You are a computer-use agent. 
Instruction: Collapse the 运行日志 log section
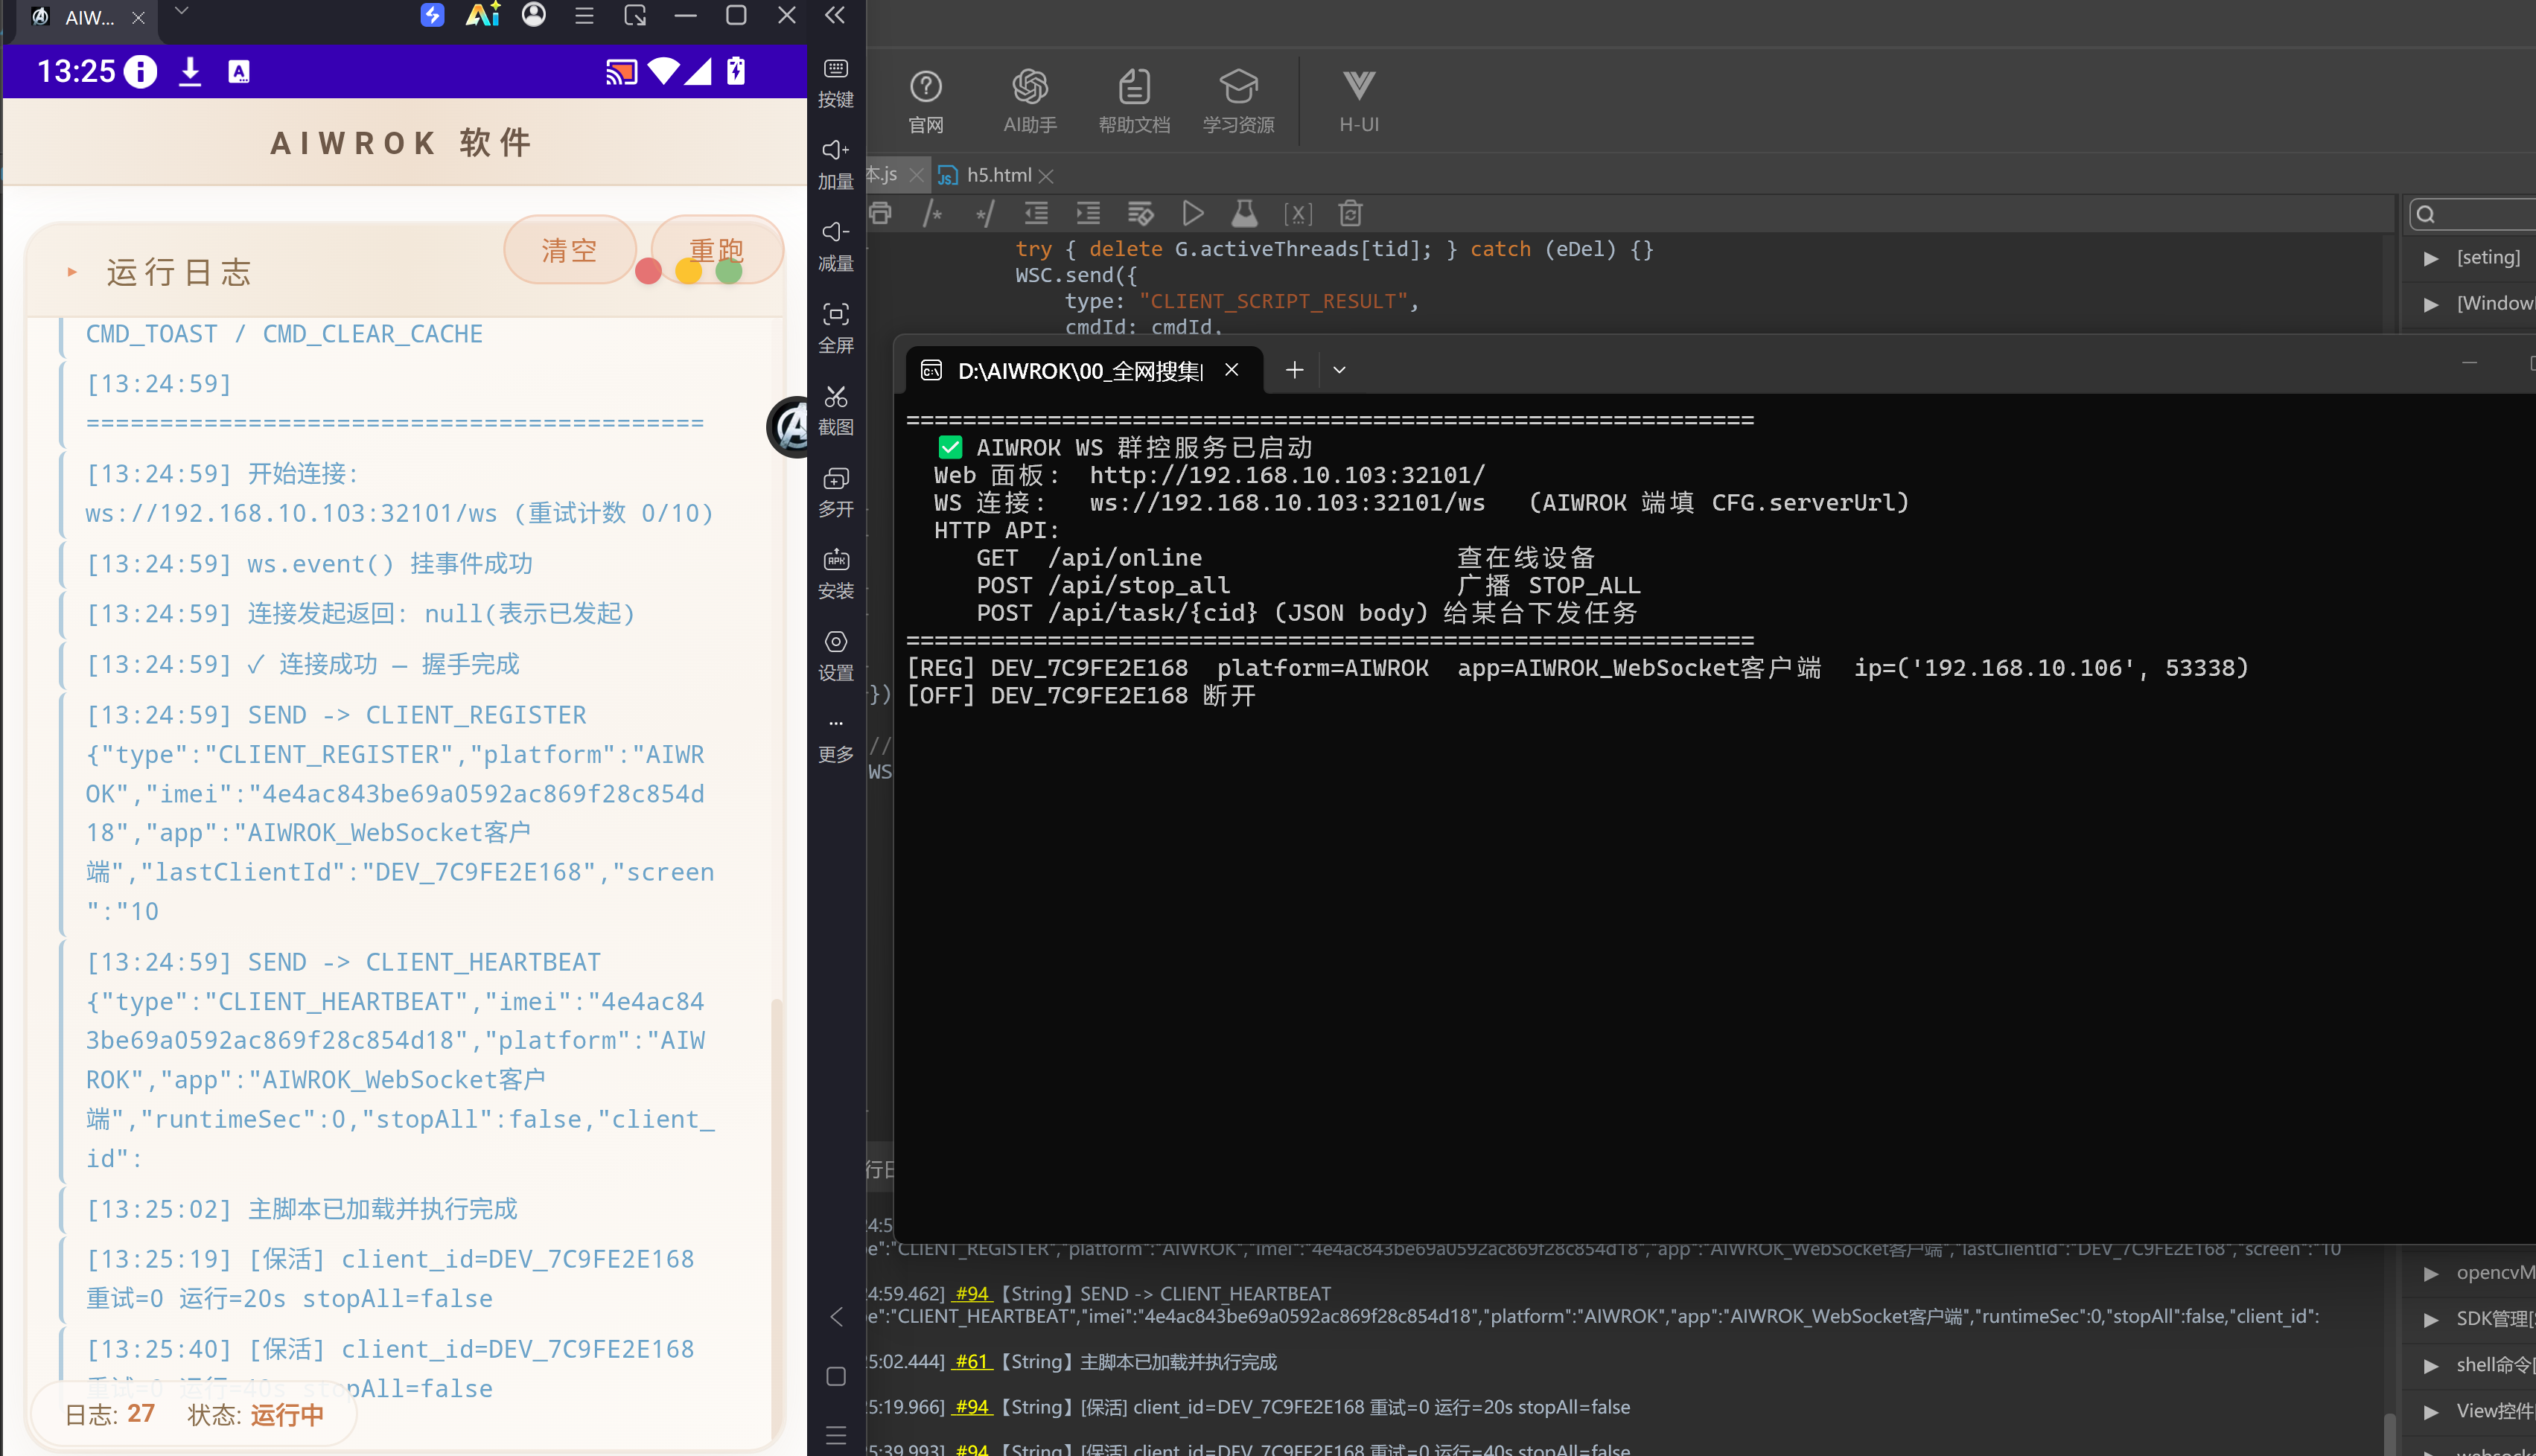click(72, 272)
